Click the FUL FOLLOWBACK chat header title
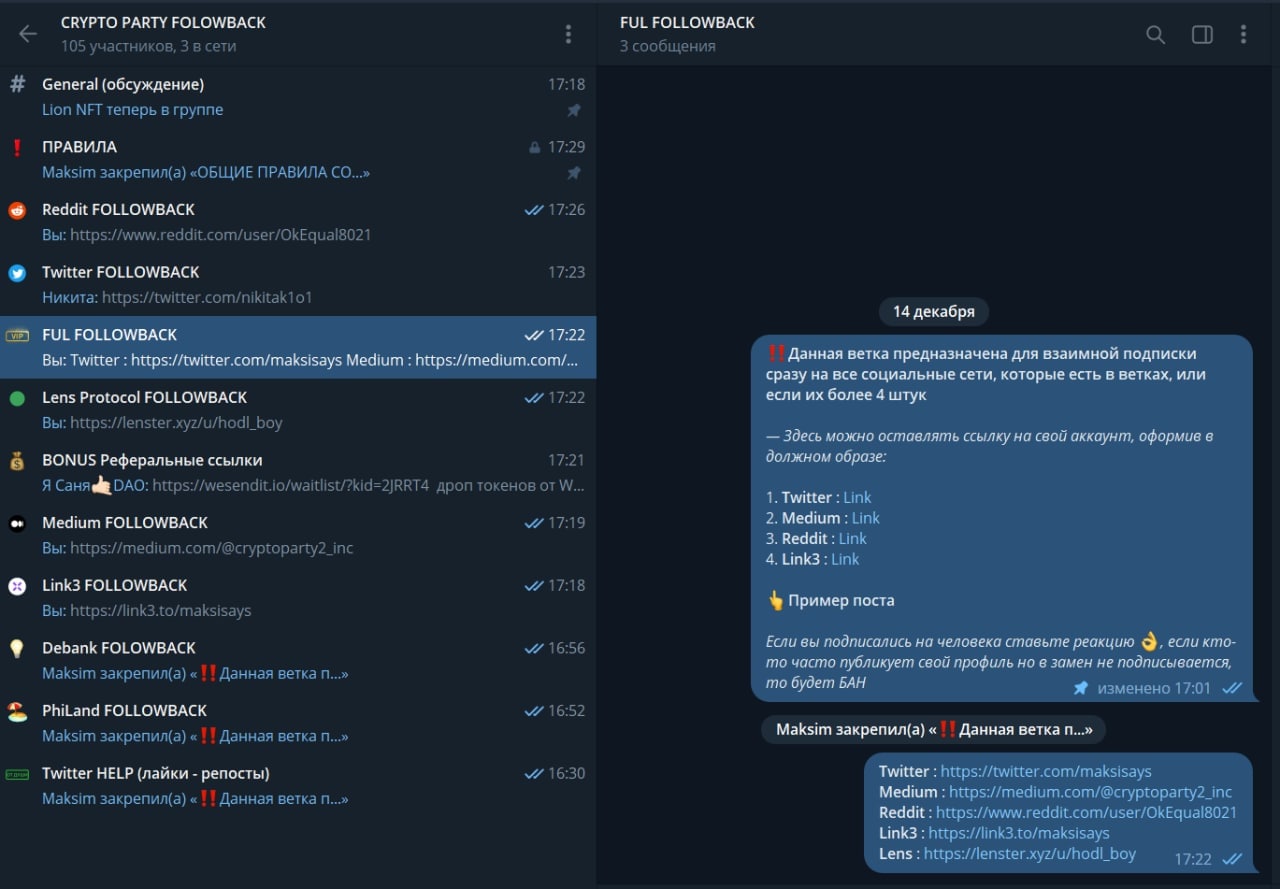The image size is (1280, 889). [x=687, y=22]
